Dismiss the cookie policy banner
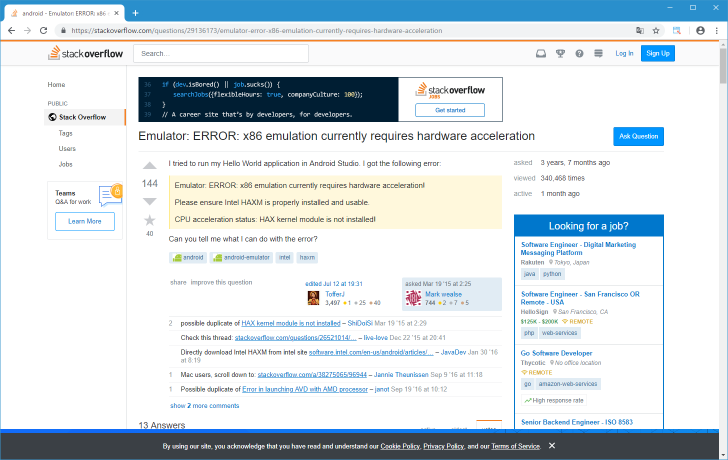 click(x=552, y=446)
